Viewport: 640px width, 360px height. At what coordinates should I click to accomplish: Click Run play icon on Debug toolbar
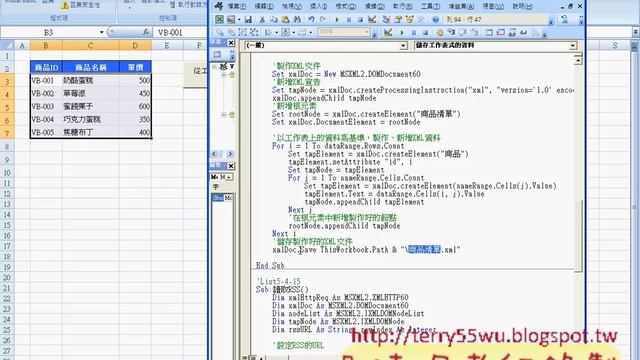point(402,32)
